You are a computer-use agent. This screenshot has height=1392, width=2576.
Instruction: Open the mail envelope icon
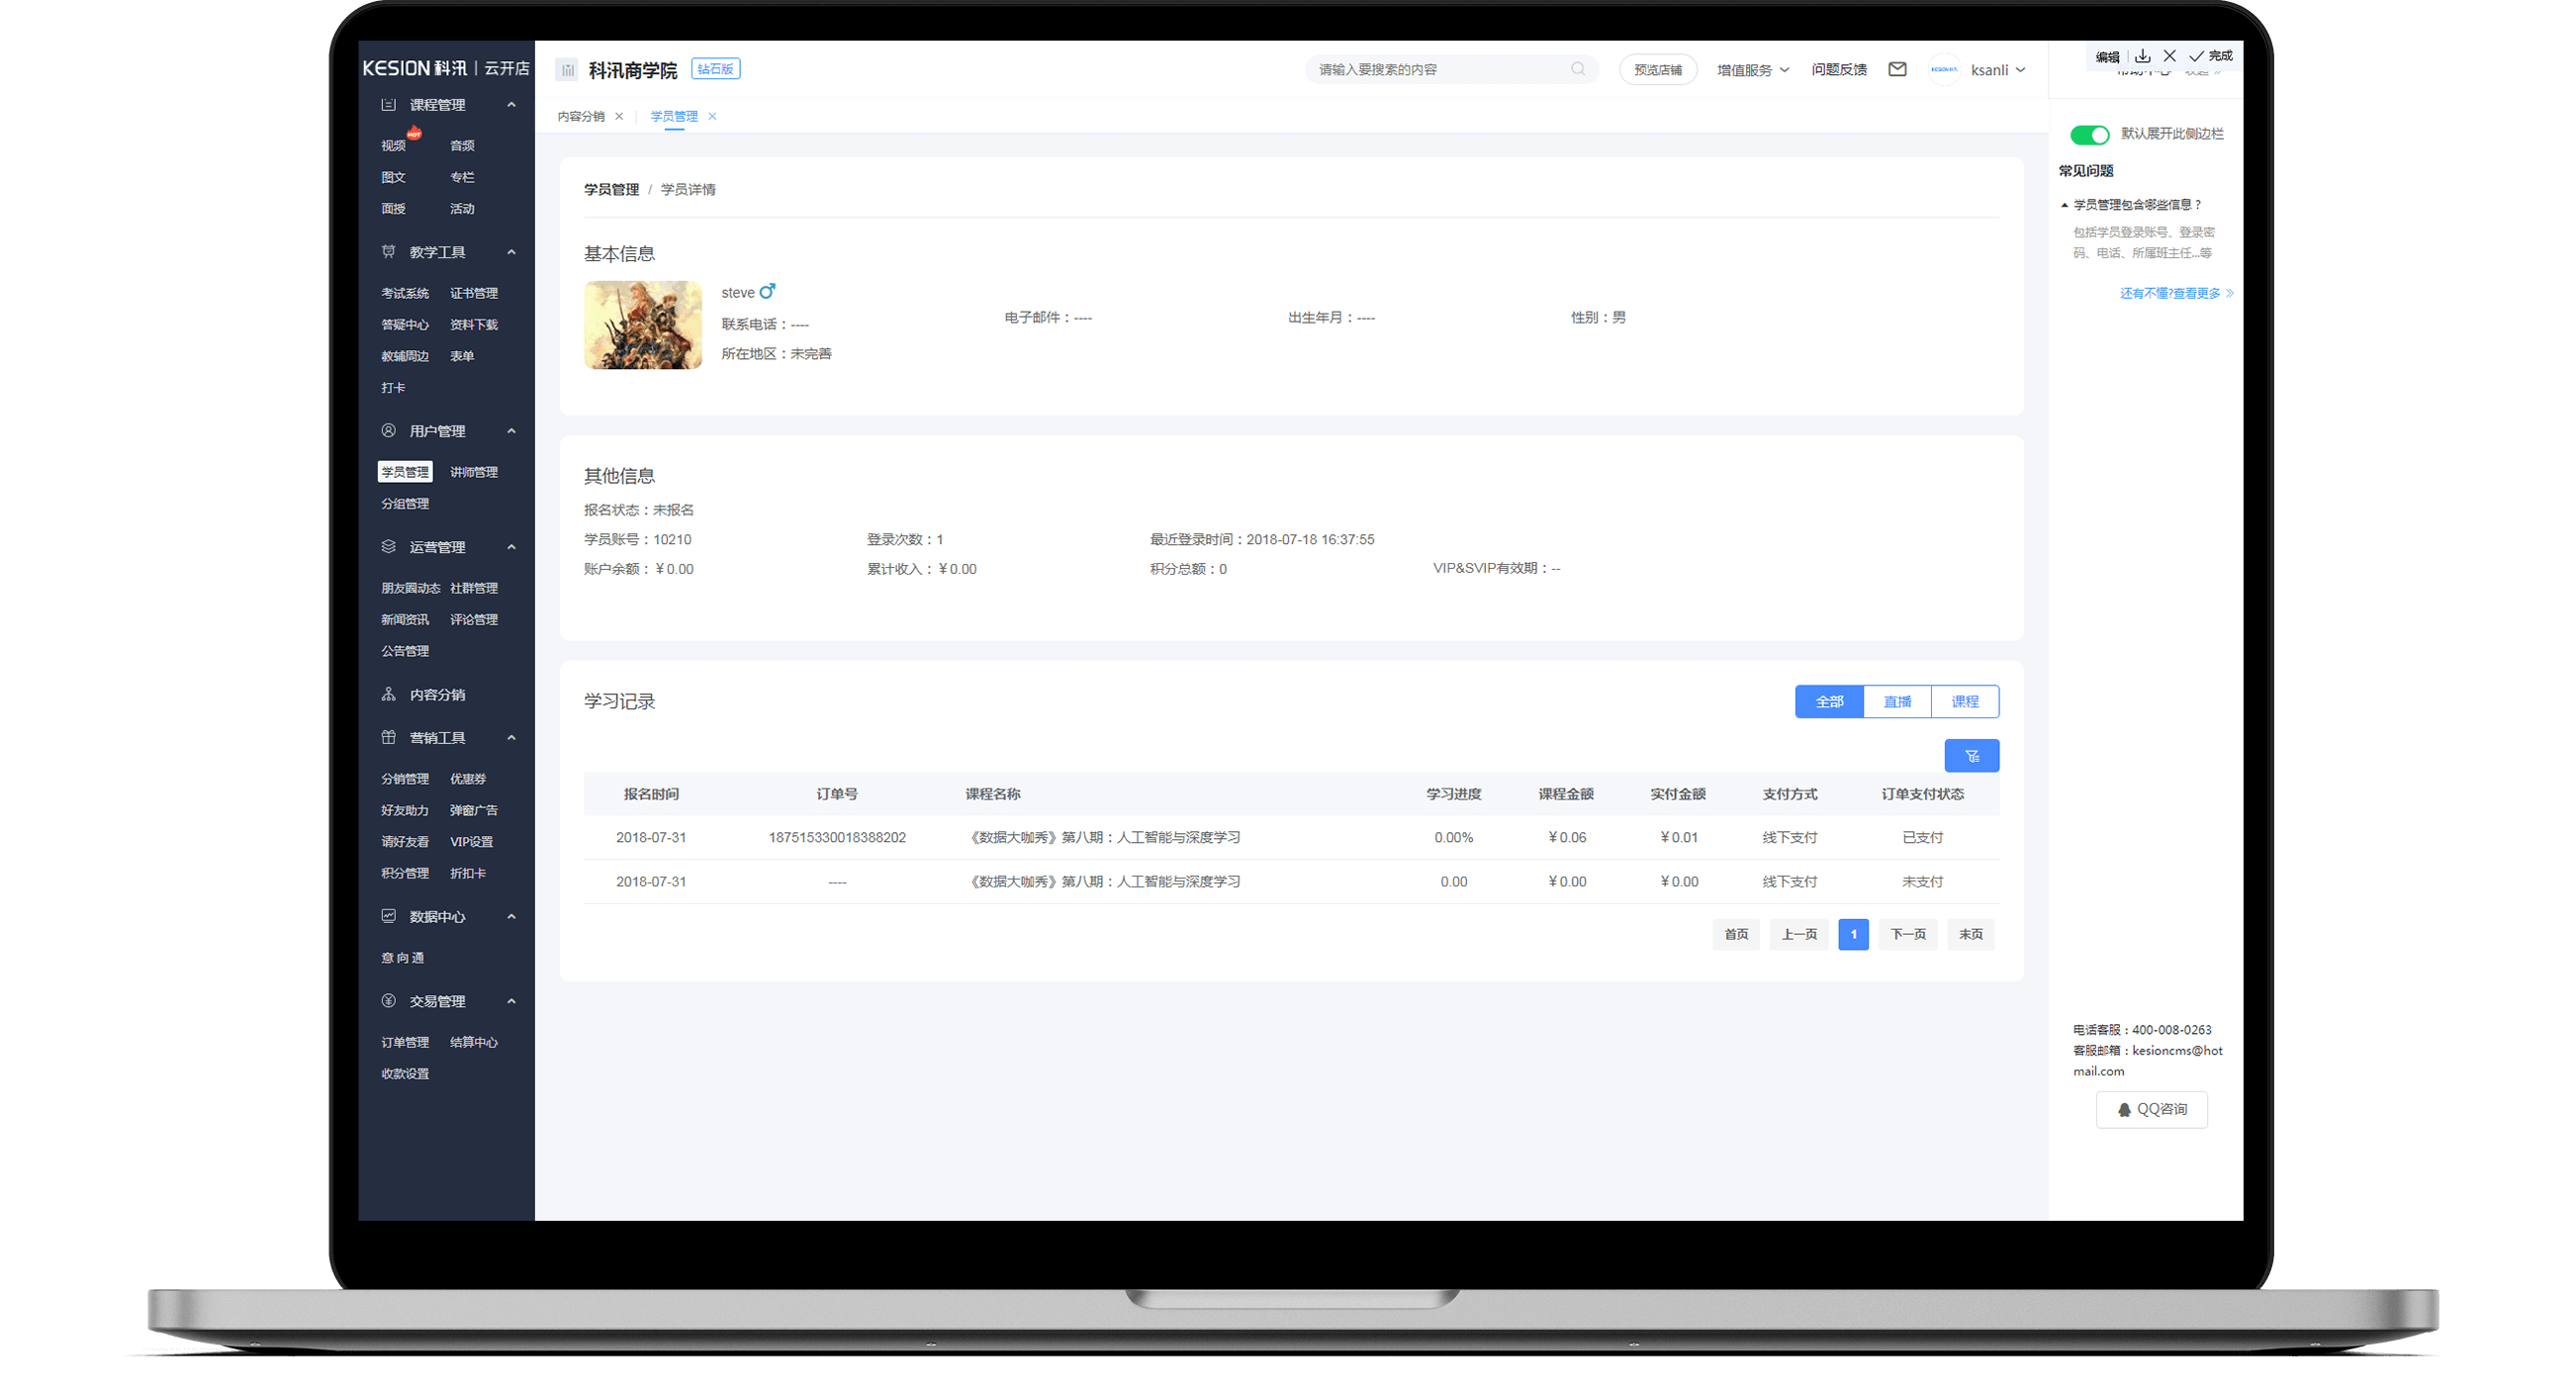click(1897, 69)
